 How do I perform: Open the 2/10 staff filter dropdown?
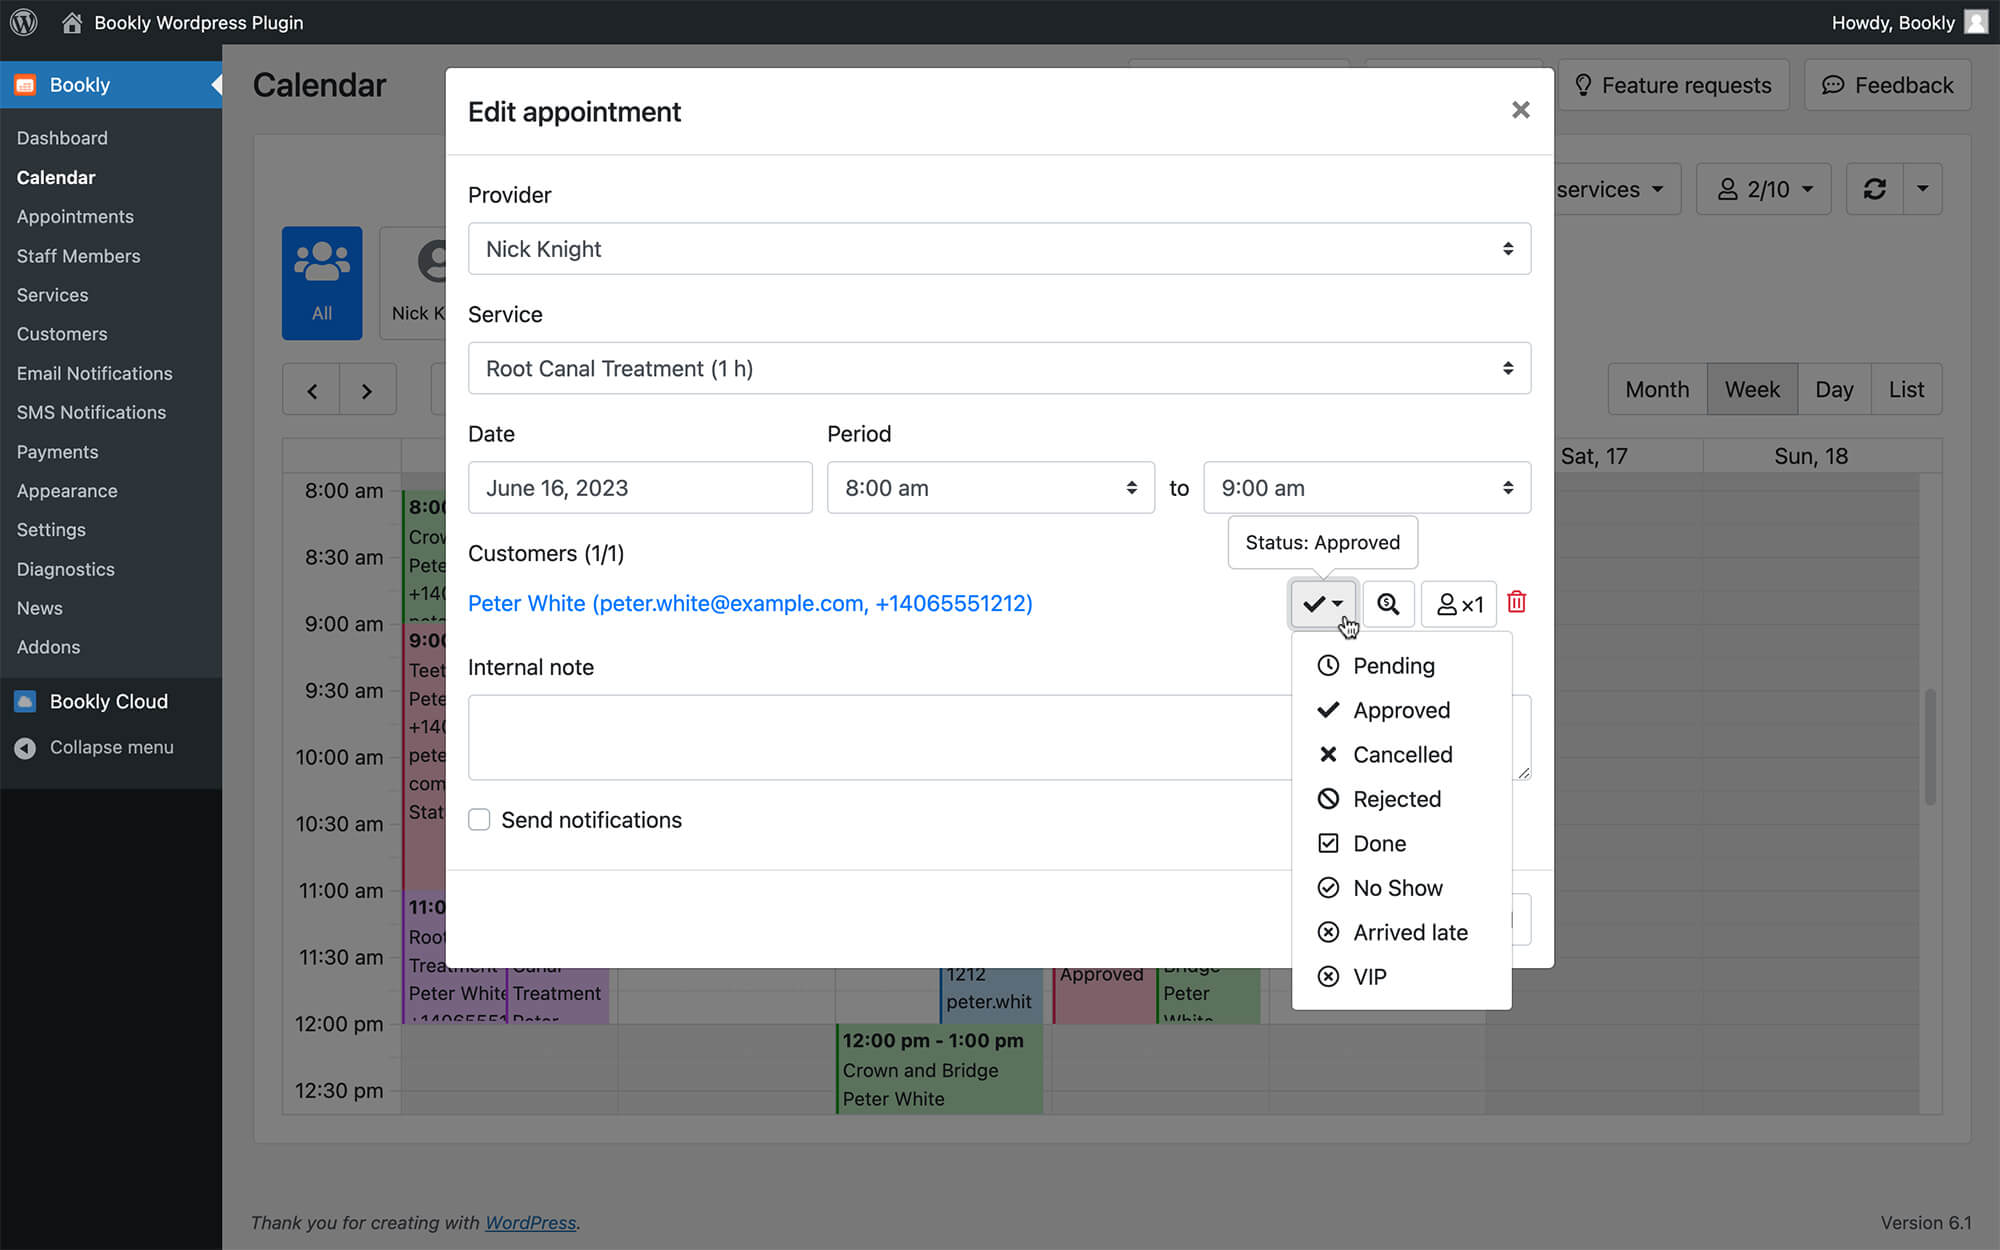tap(1764, 189)
